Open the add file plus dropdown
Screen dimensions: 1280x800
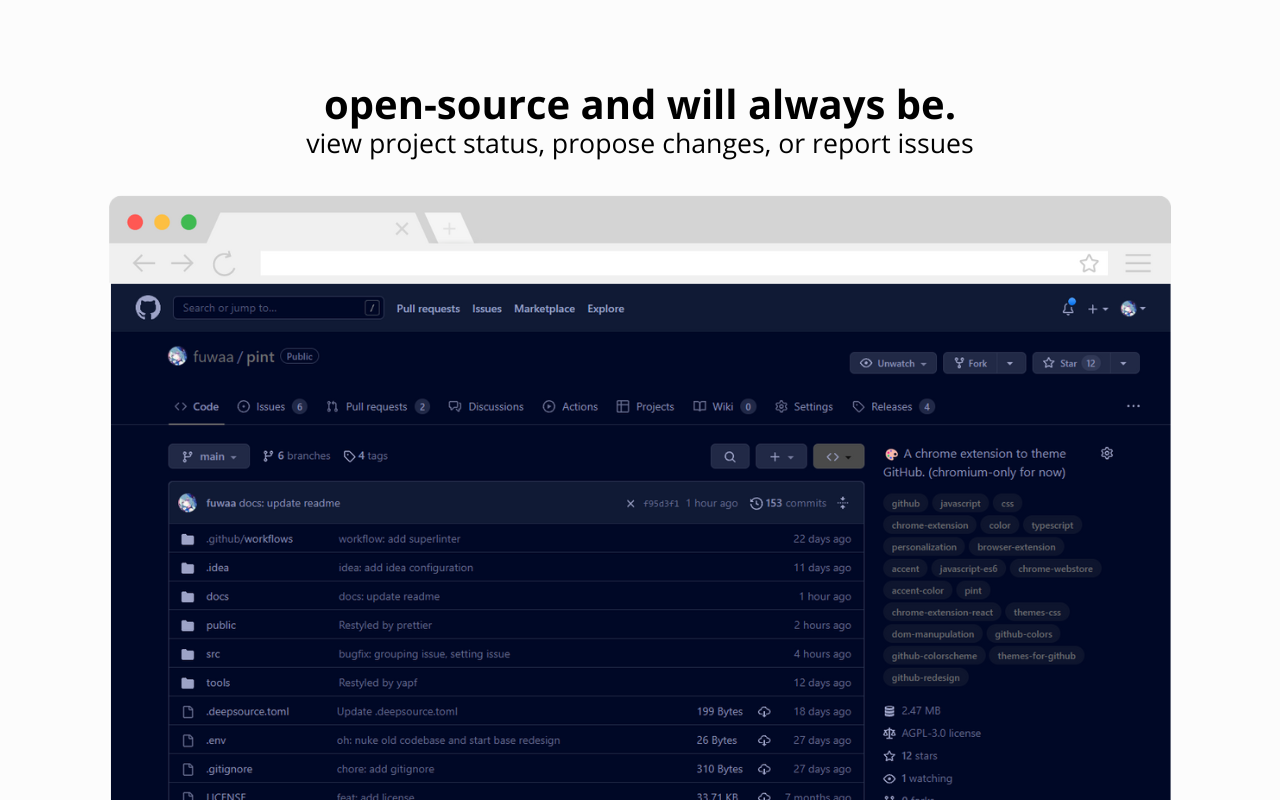781,456
